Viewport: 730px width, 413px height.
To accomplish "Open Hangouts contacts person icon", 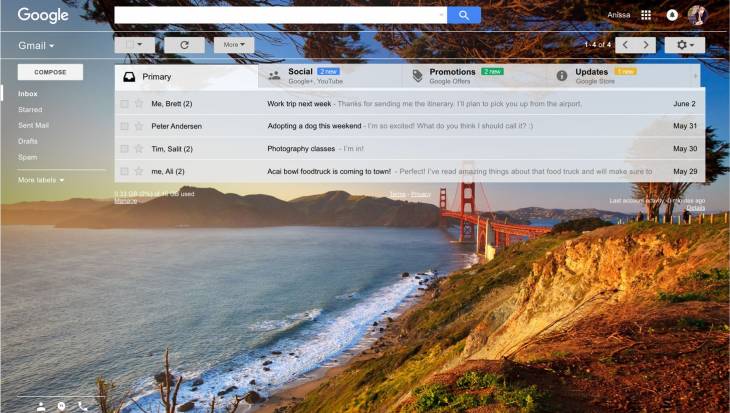I will tap(41, 406).
